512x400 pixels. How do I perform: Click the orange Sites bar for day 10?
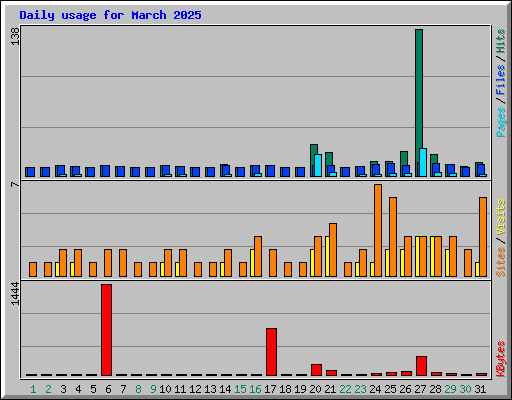168,263
